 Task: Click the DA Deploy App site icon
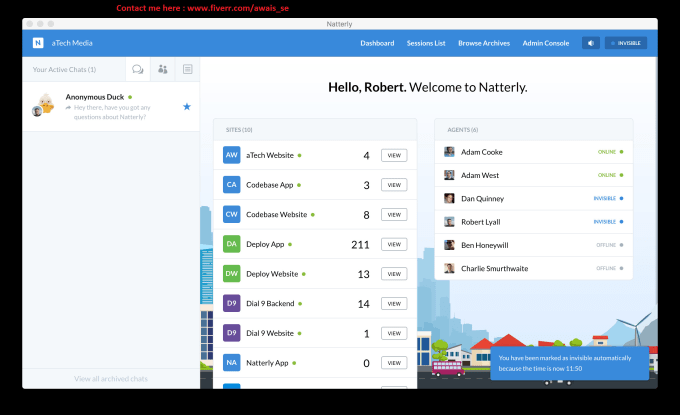tap(232, 244)
